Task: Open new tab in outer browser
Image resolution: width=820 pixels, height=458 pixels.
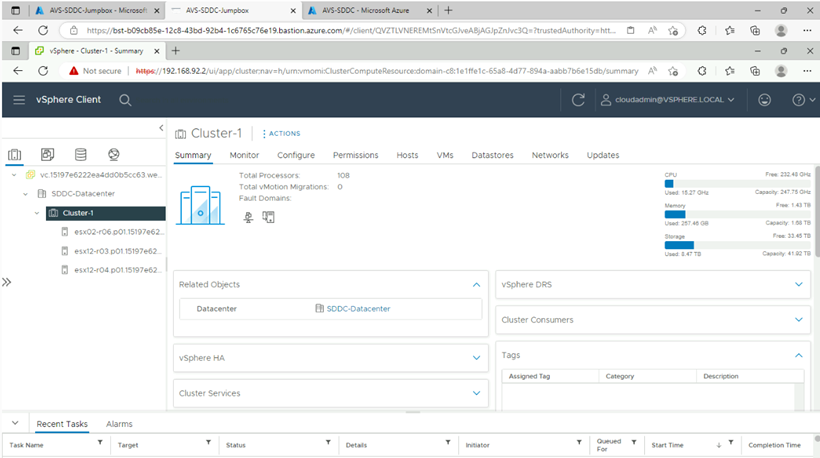Action: (448, 10)
